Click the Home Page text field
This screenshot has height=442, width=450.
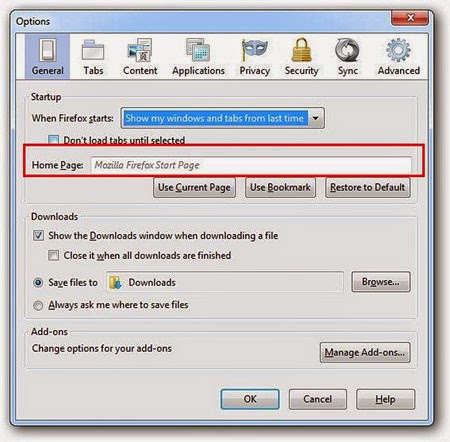tap(251, 165)
